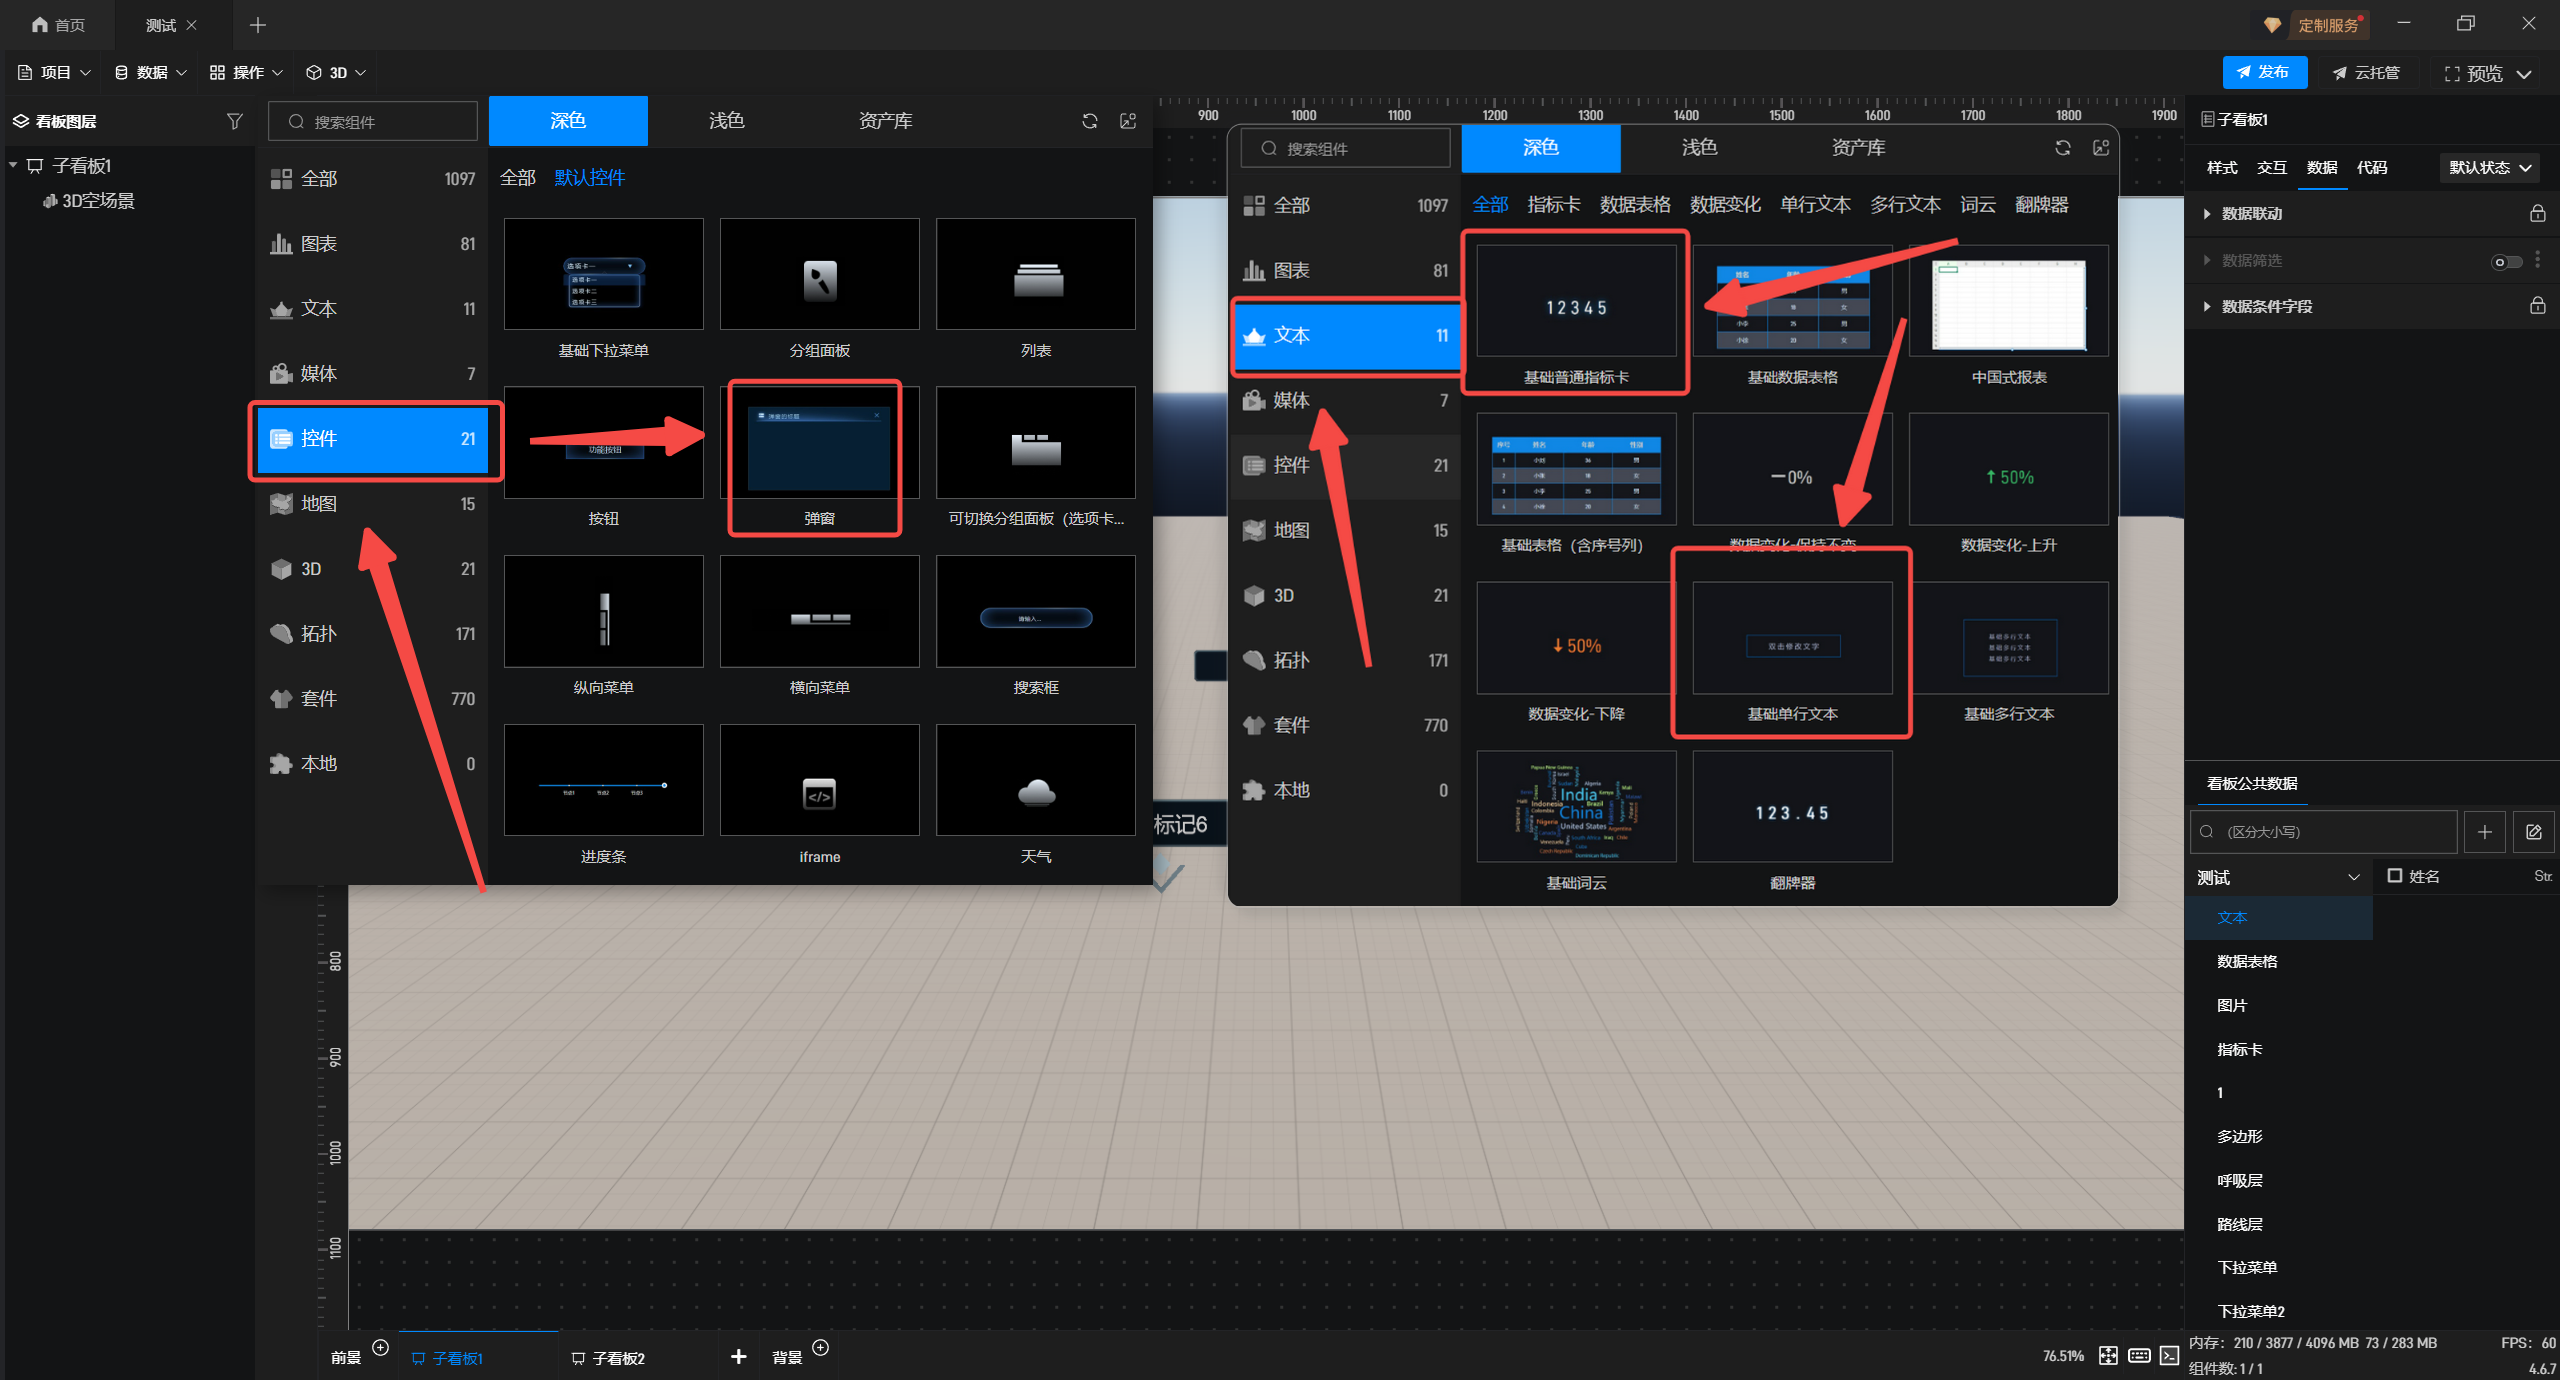Click edit icon beside public data search
This screenshot has width=2560, height=1380.
pyautogui.click(x=2533, y=832)
